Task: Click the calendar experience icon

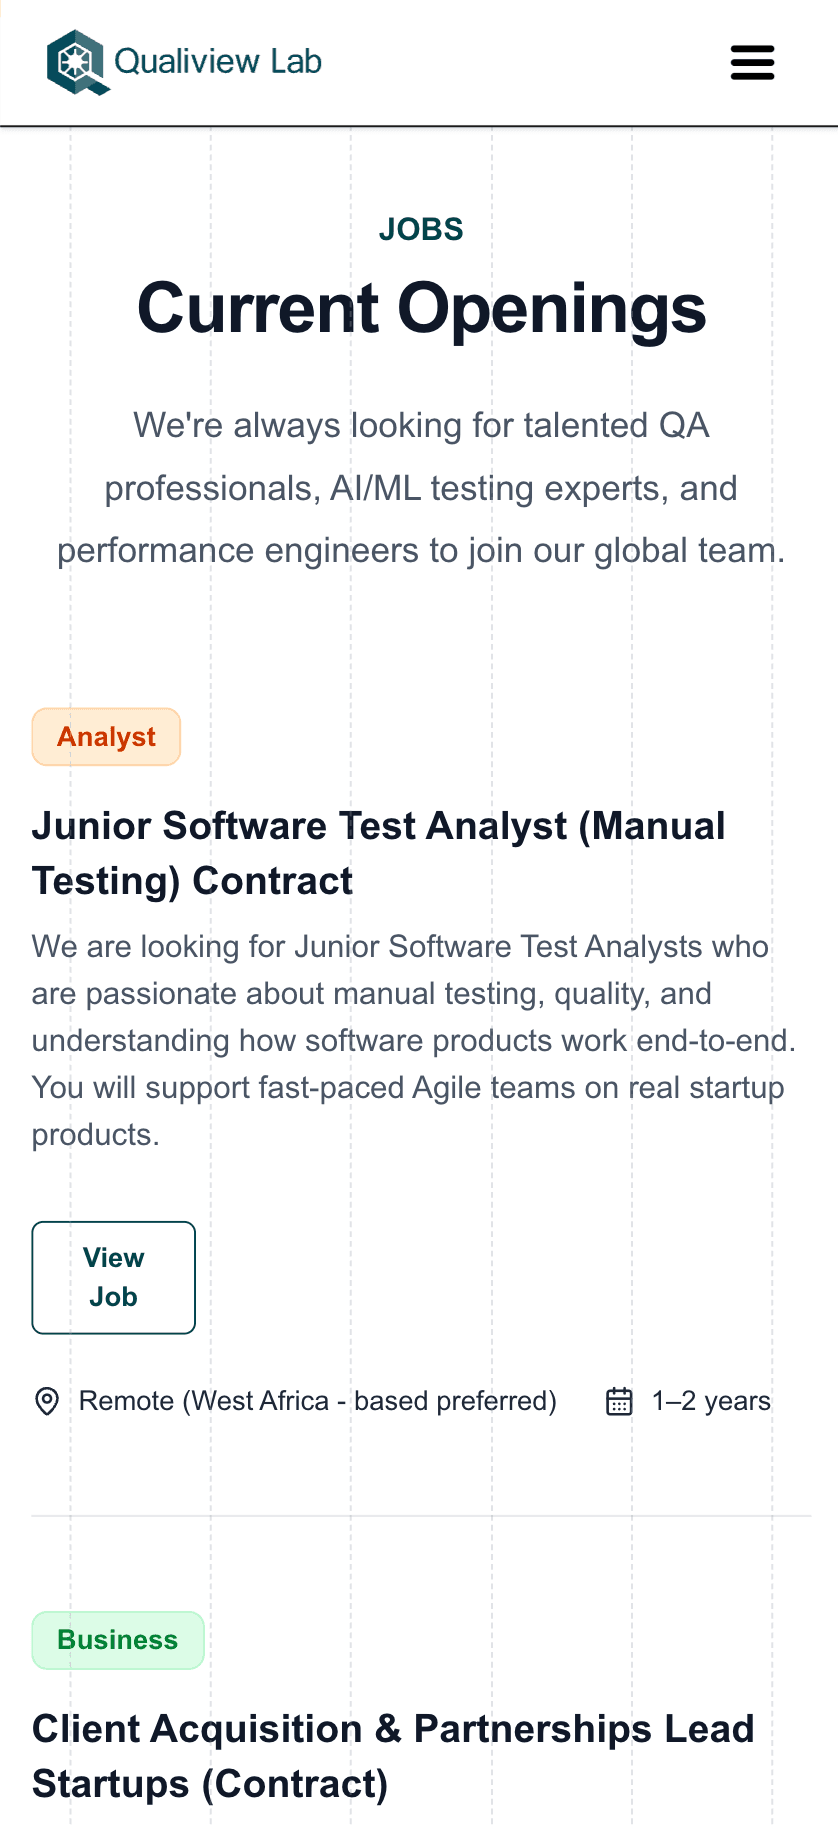Action: coord(619,1401)
